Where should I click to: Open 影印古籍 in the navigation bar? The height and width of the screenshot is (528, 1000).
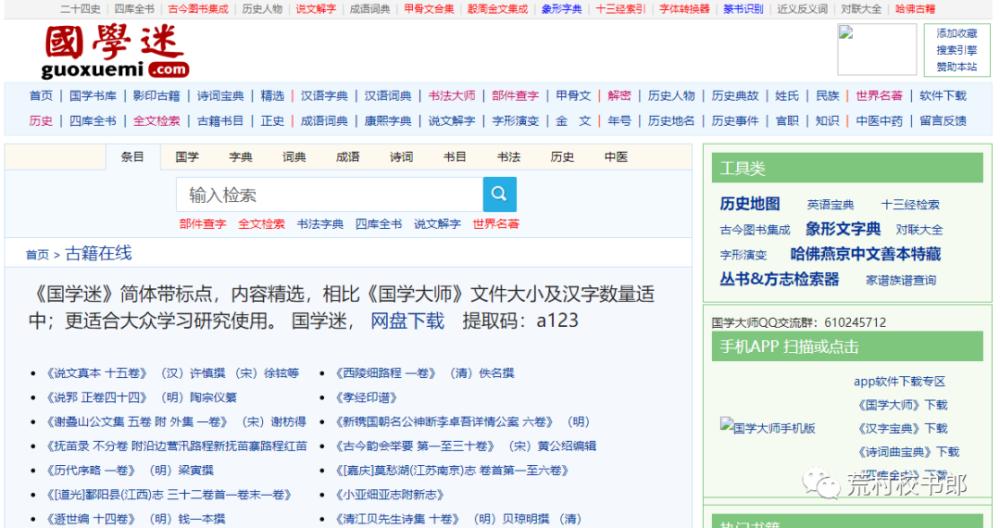157,96
